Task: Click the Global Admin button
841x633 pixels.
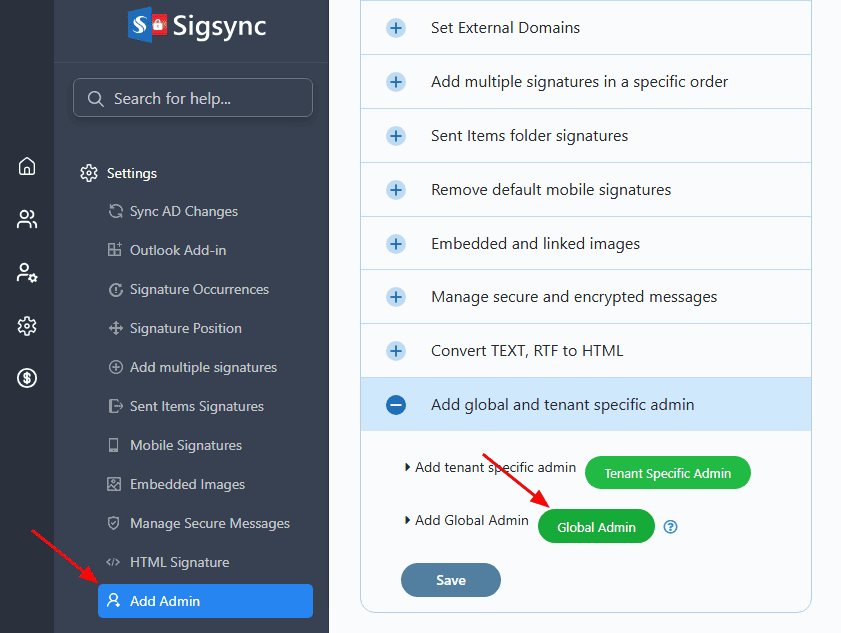Action: point(596,527)
